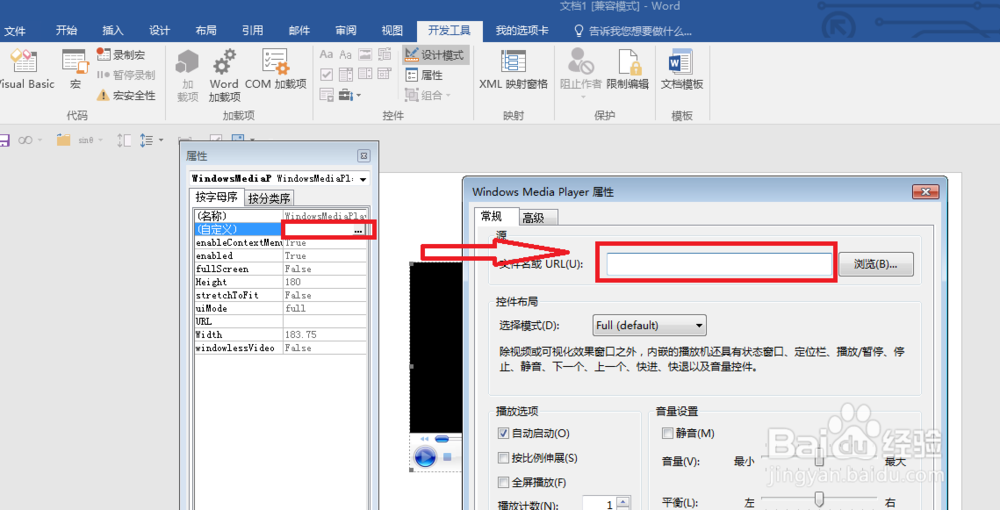Screen dimensions: 1000x510
Task: Insert a rich text content control
Action: coord(327,55)
